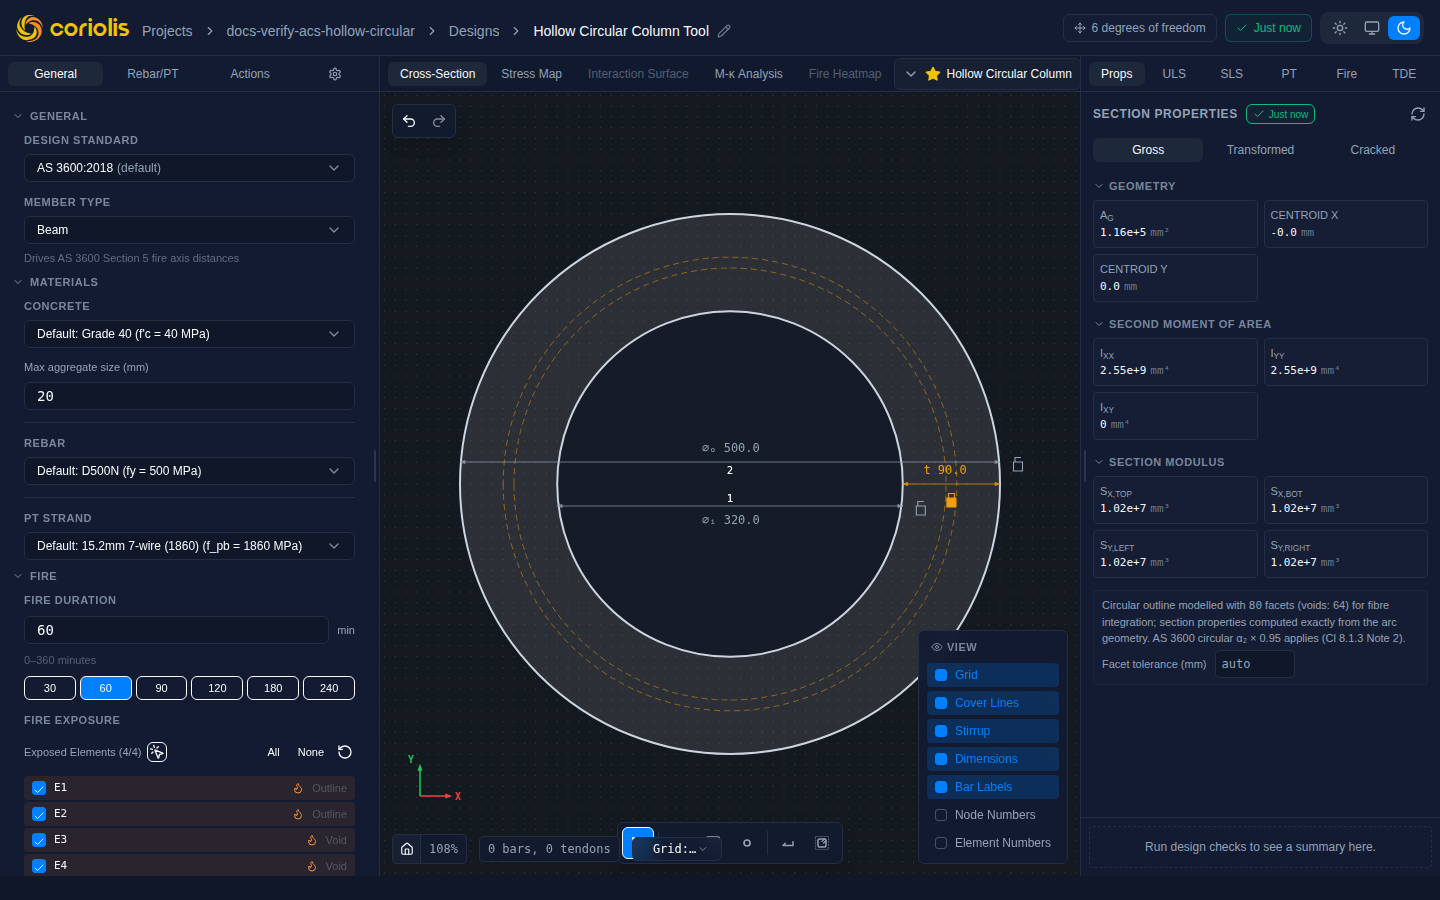The width and height of the screenshot is (1440, 900).
Task: Open the Rebar D500N dropdown
Action: click(189, 471)
